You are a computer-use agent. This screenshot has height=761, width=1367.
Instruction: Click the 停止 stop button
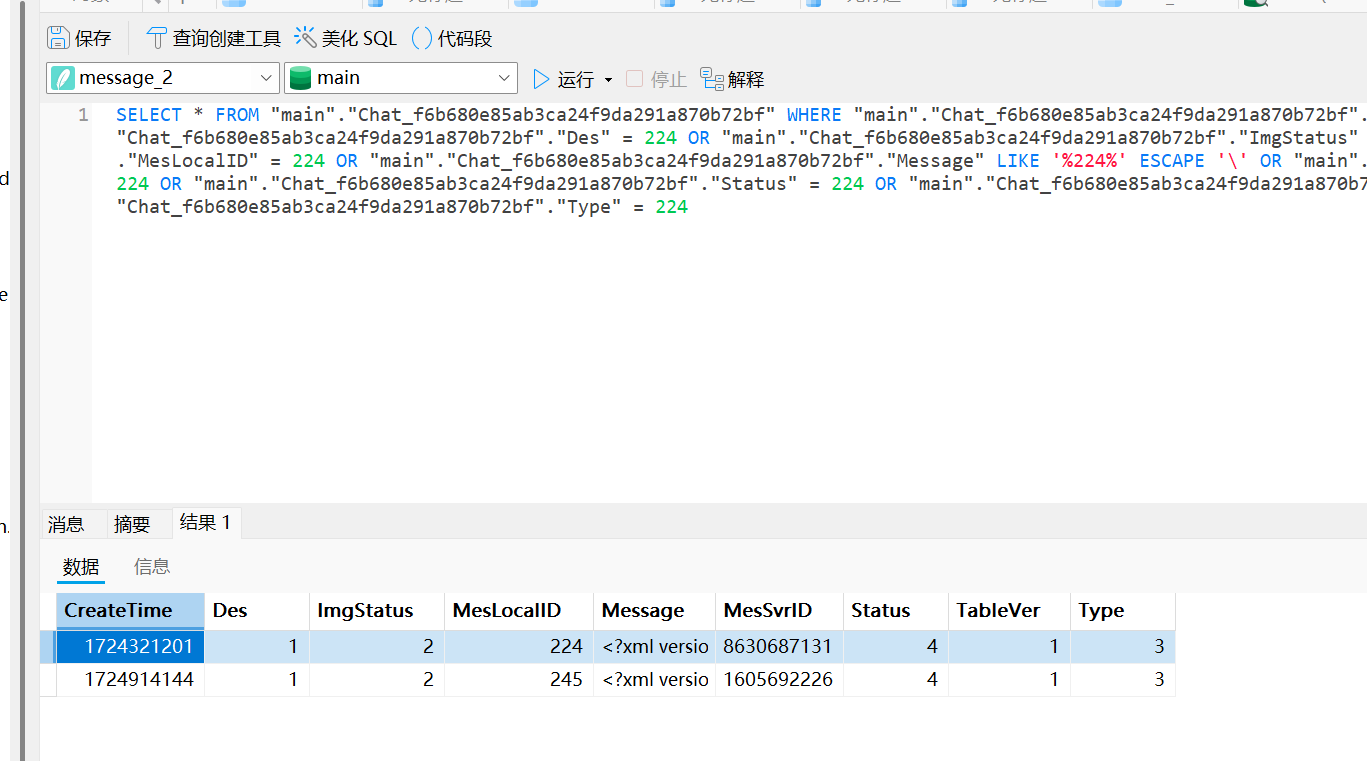pos(657,79)
